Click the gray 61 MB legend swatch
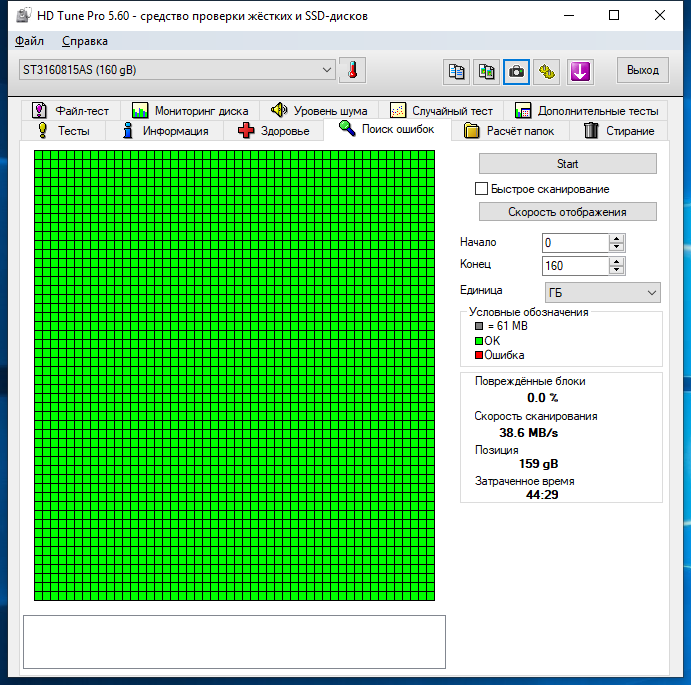This screenshot has width=691, height=685. 479,326
